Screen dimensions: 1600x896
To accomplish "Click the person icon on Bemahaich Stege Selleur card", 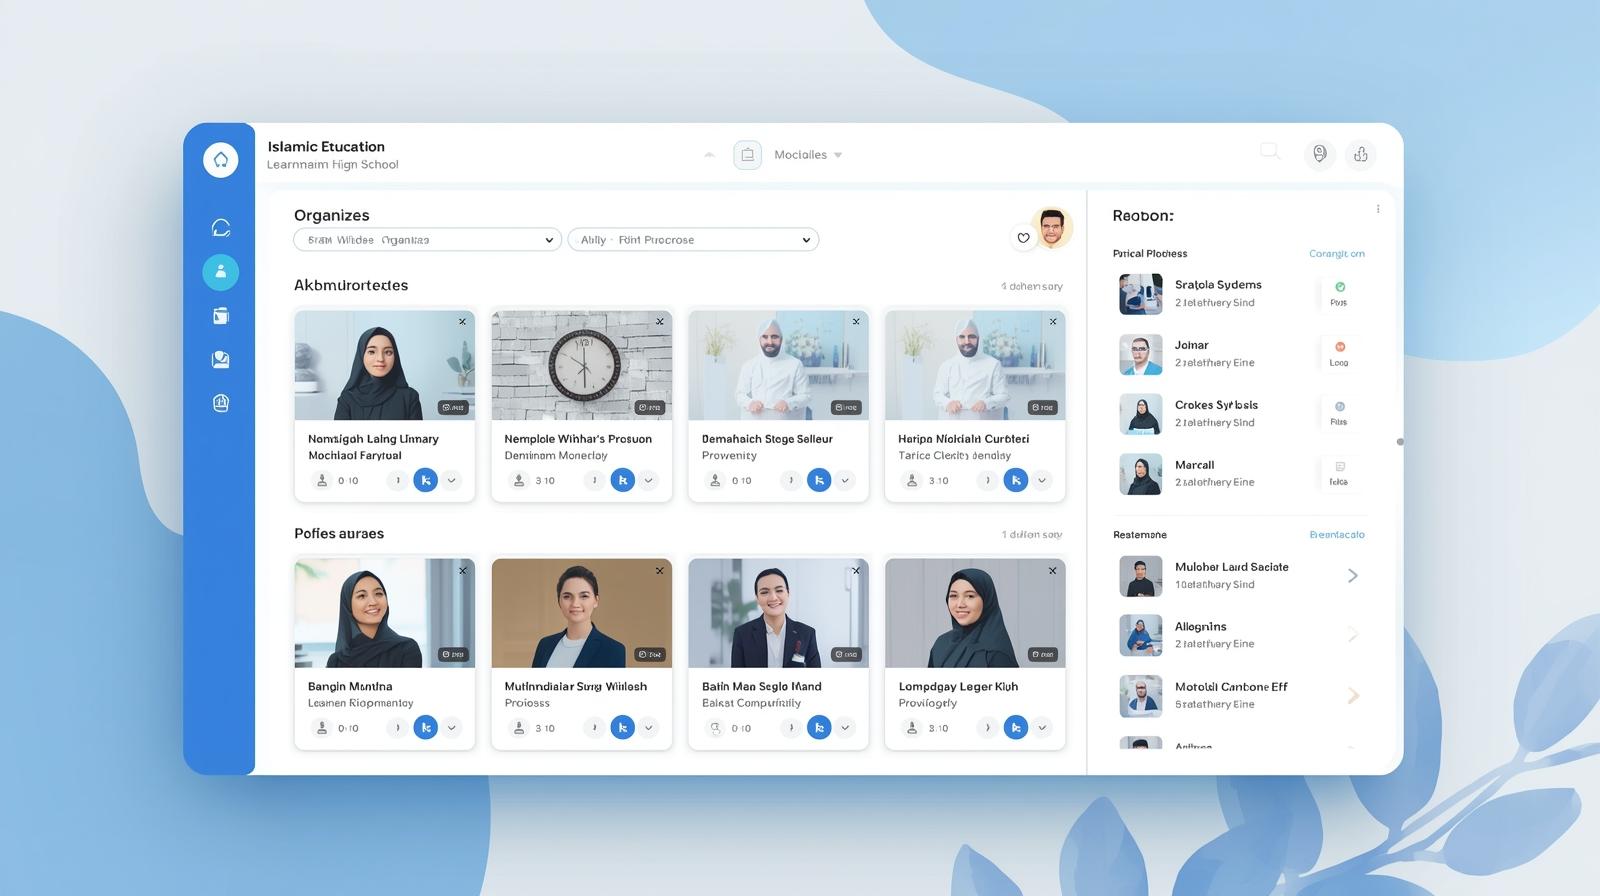I will tap(715, 481).
